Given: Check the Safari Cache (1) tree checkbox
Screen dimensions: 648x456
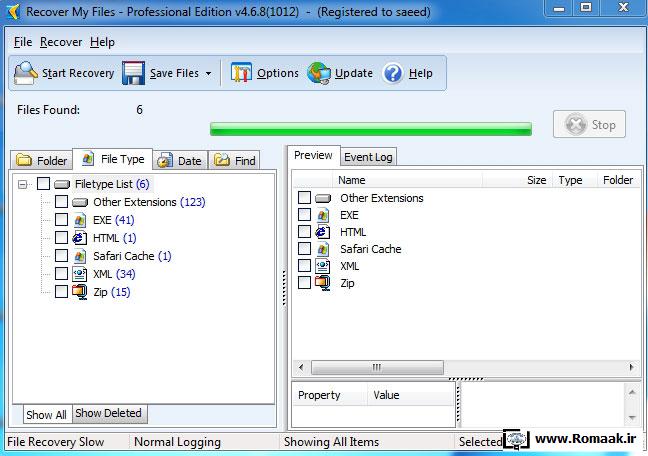Looking at the screenshot, I should point(61,255).
